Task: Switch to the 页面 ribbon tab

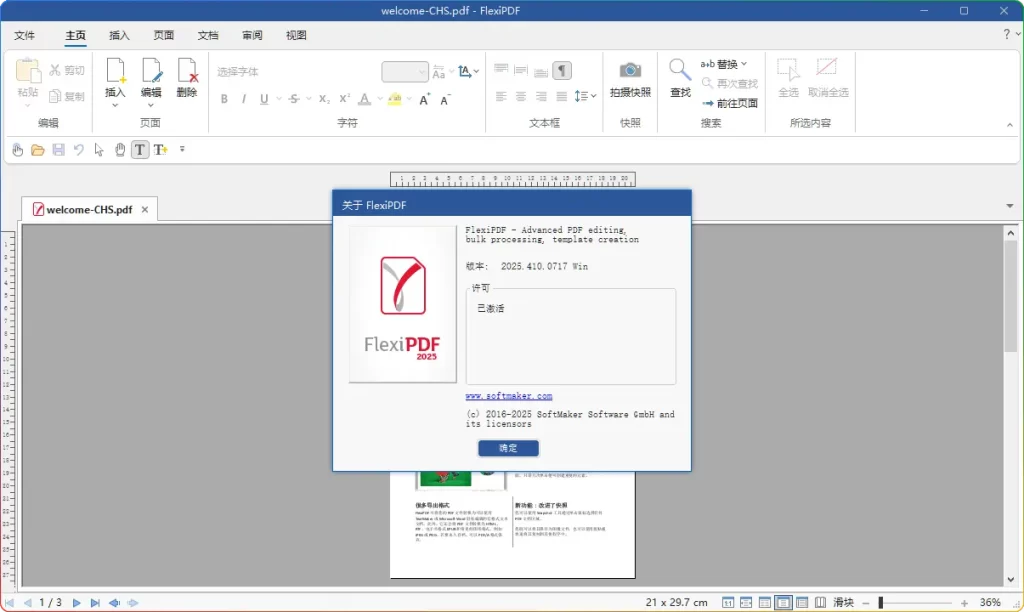Action: (x=163, y=35)
